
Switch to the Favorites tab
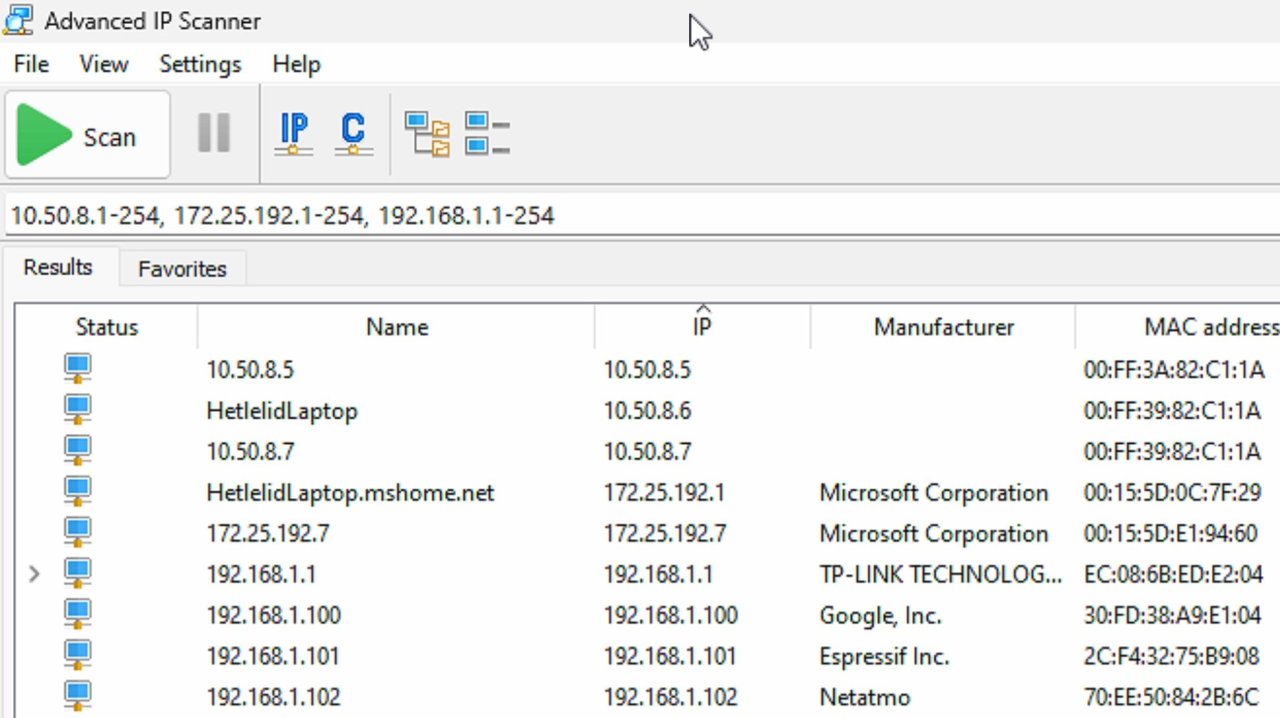coord(182,269)
